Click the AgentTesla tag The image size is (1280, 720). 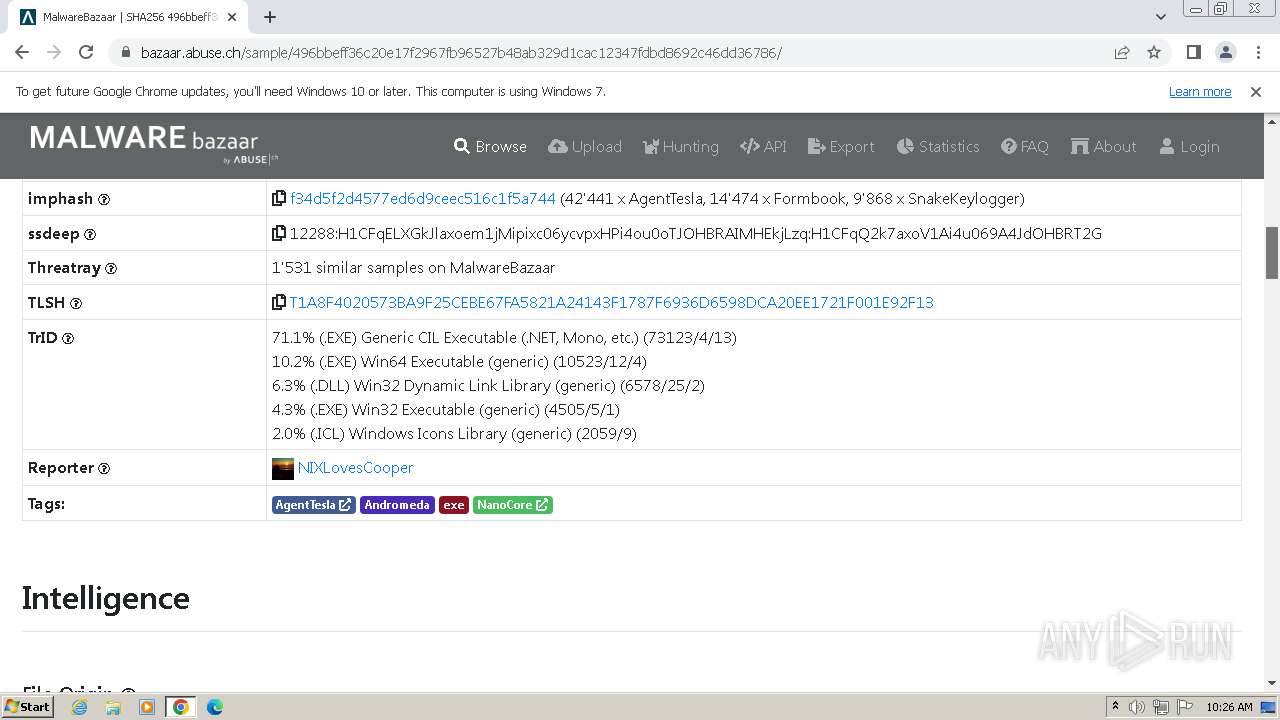coord(313,505)
